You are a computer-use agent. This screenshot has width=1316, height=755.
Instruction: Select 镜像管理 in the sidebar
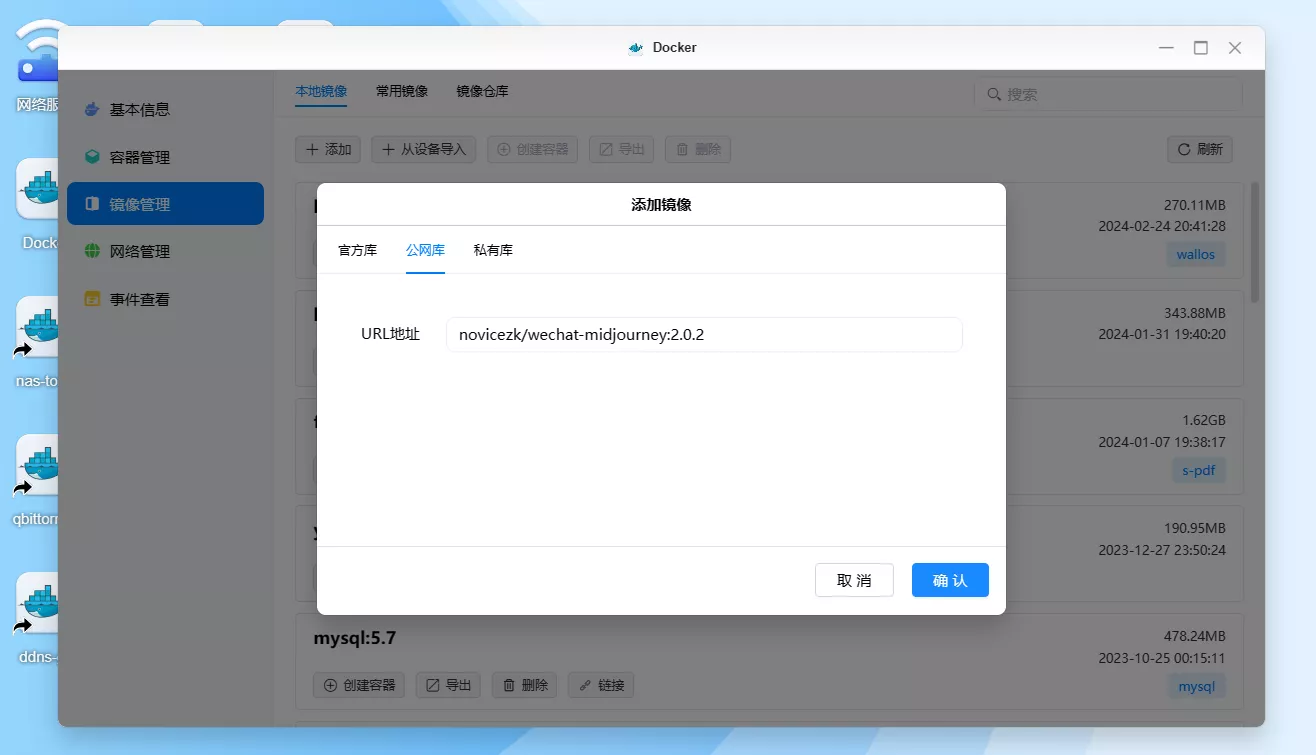(x=165, y=204)
